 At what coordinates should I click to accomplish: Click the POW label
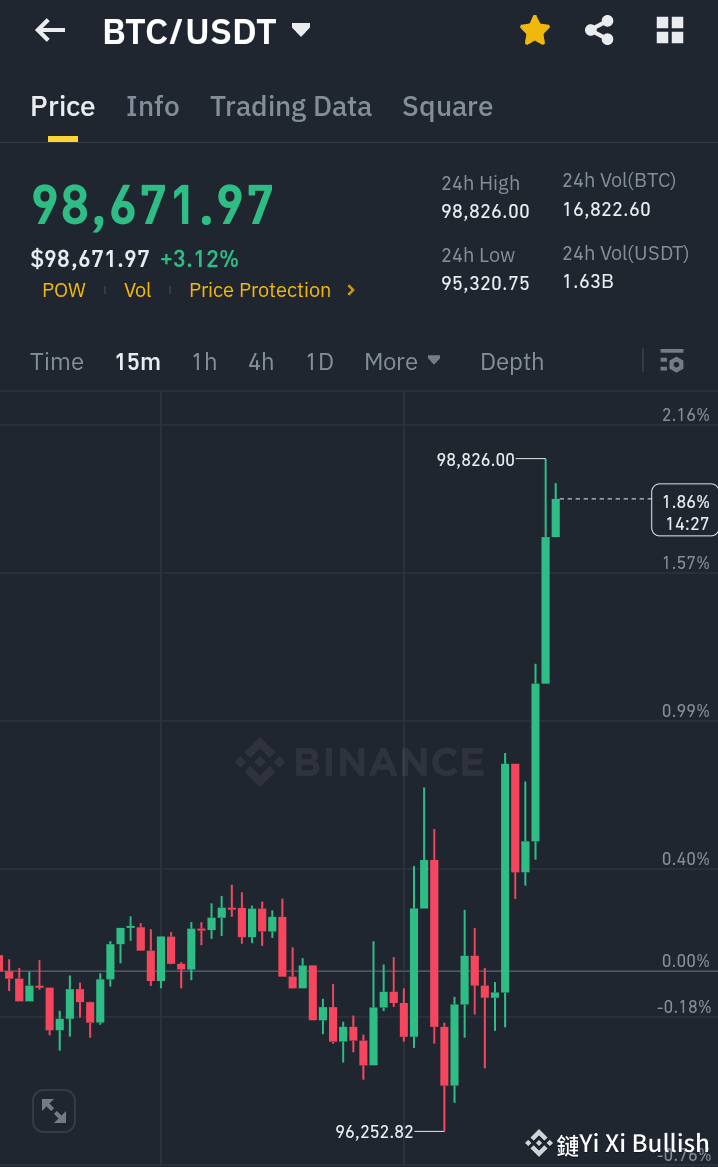coord(63,290)
